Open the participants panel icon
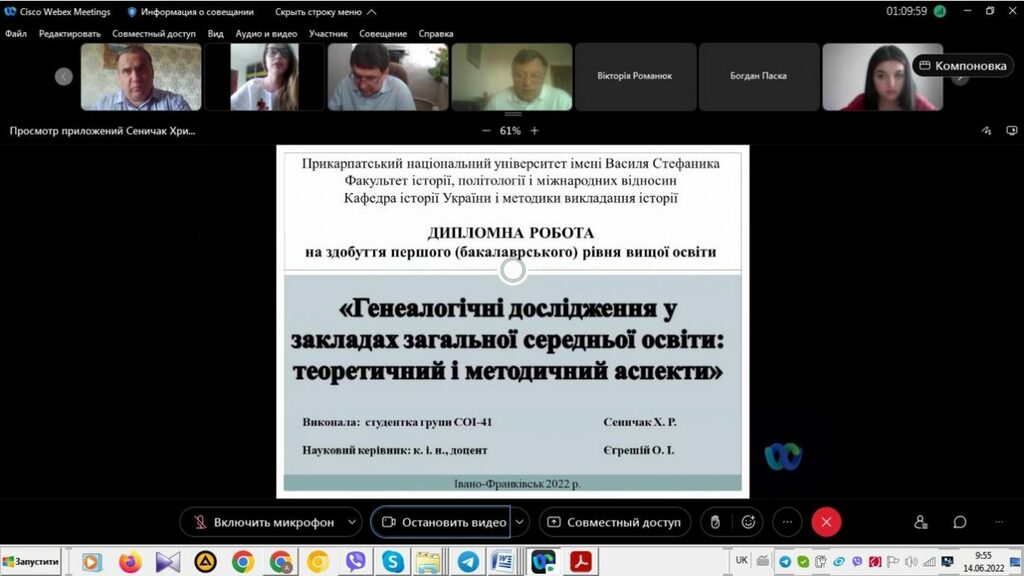Image resolution: width=1024 pixels, height=576 pixels. point(921,522)
